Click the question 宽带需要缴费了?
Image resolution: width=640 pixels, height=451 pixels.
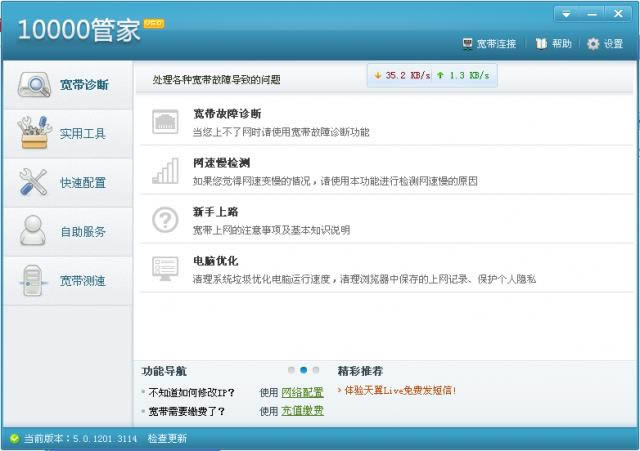tap(187, 411)
